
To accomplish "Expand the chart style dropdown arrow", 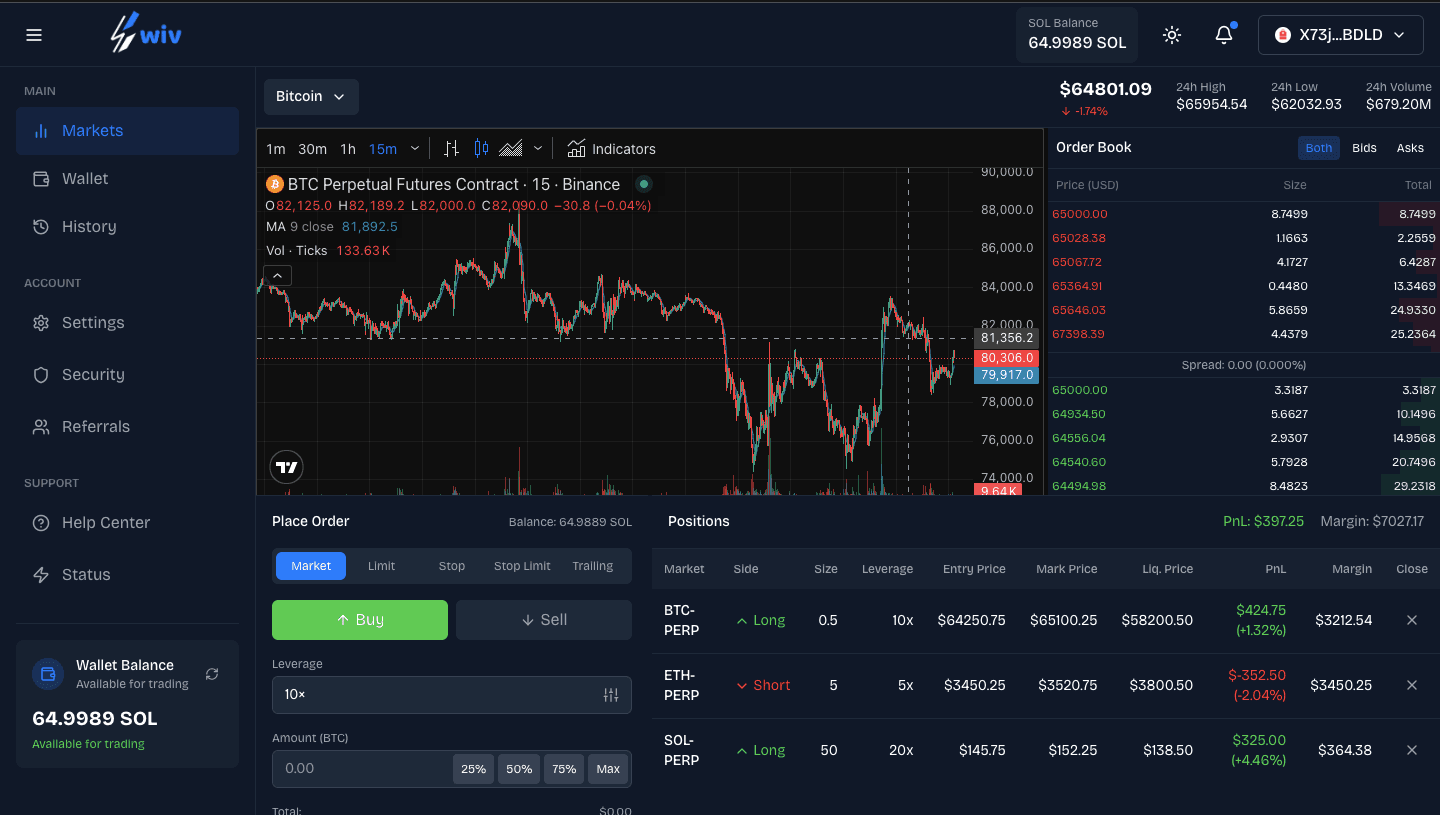I will [538, 149].
